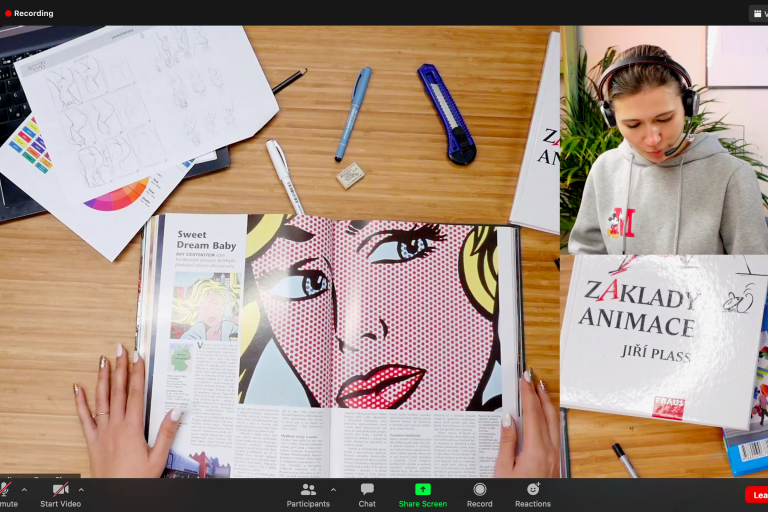Expand audio options arrow beside microphone

coord(24,490)
